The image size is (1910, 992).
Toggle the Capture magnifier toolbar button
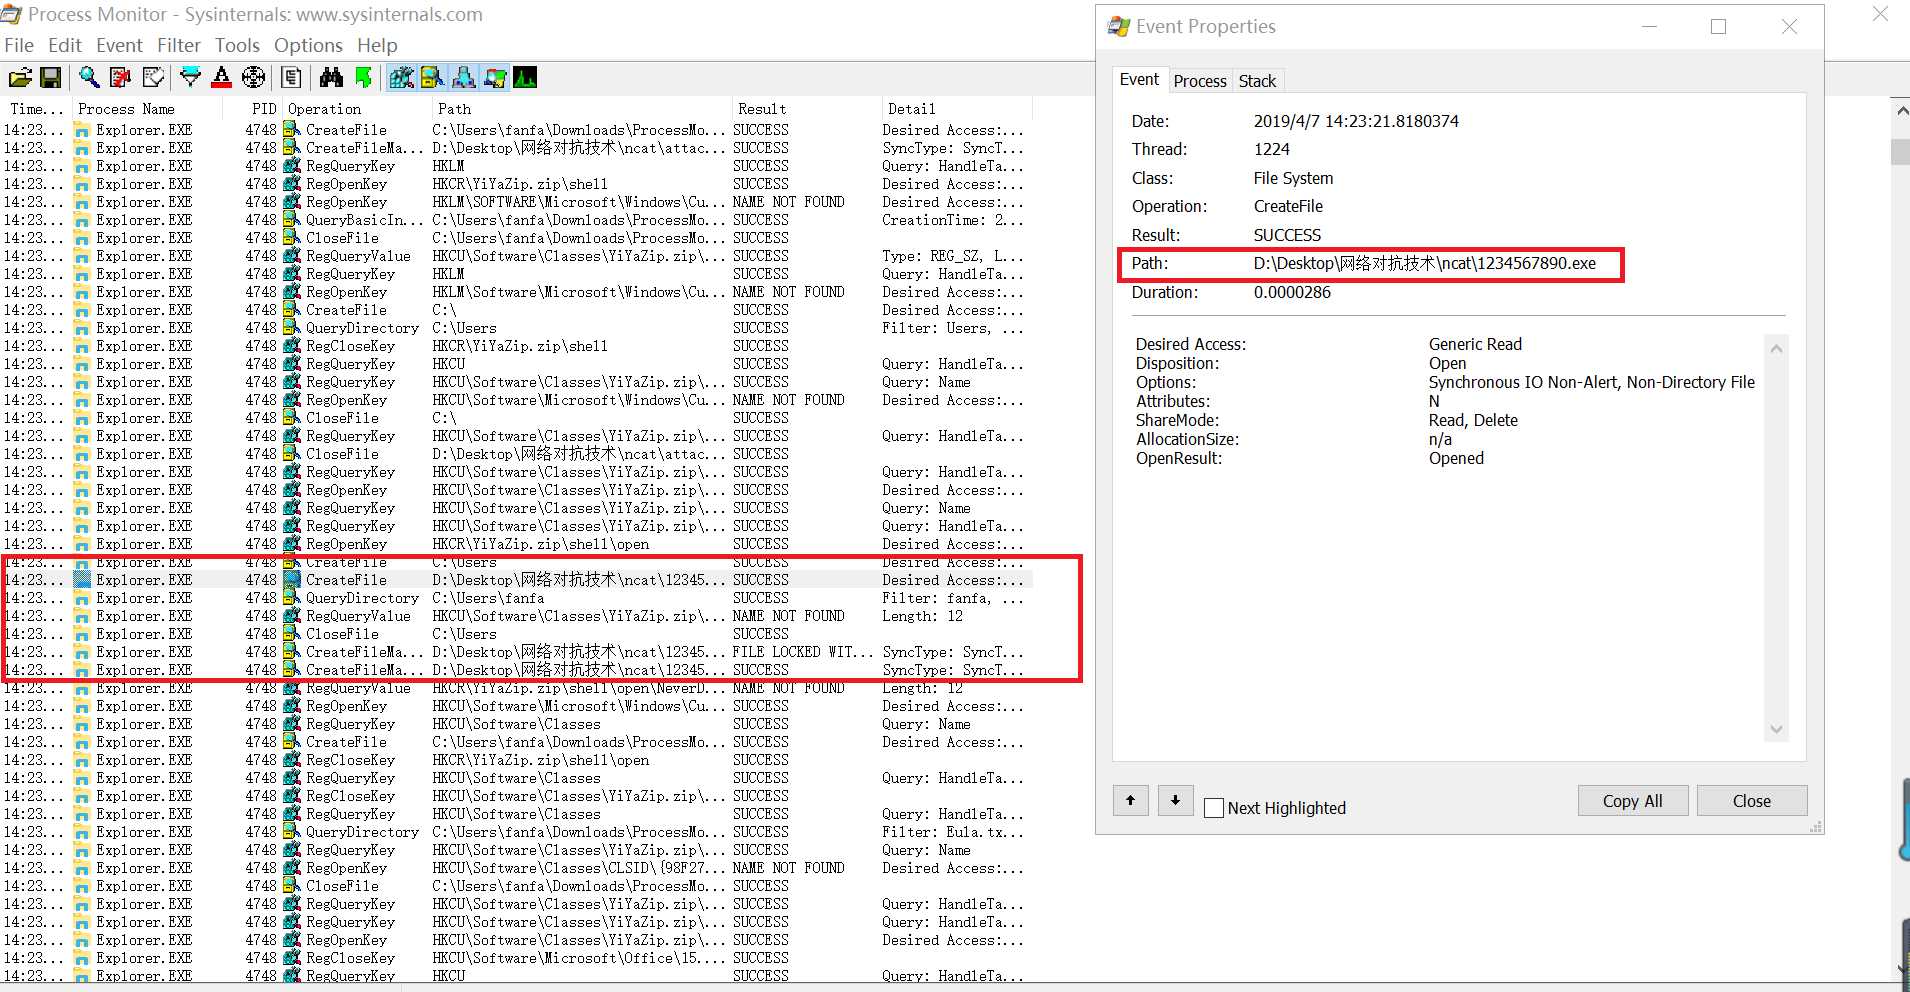89,77
